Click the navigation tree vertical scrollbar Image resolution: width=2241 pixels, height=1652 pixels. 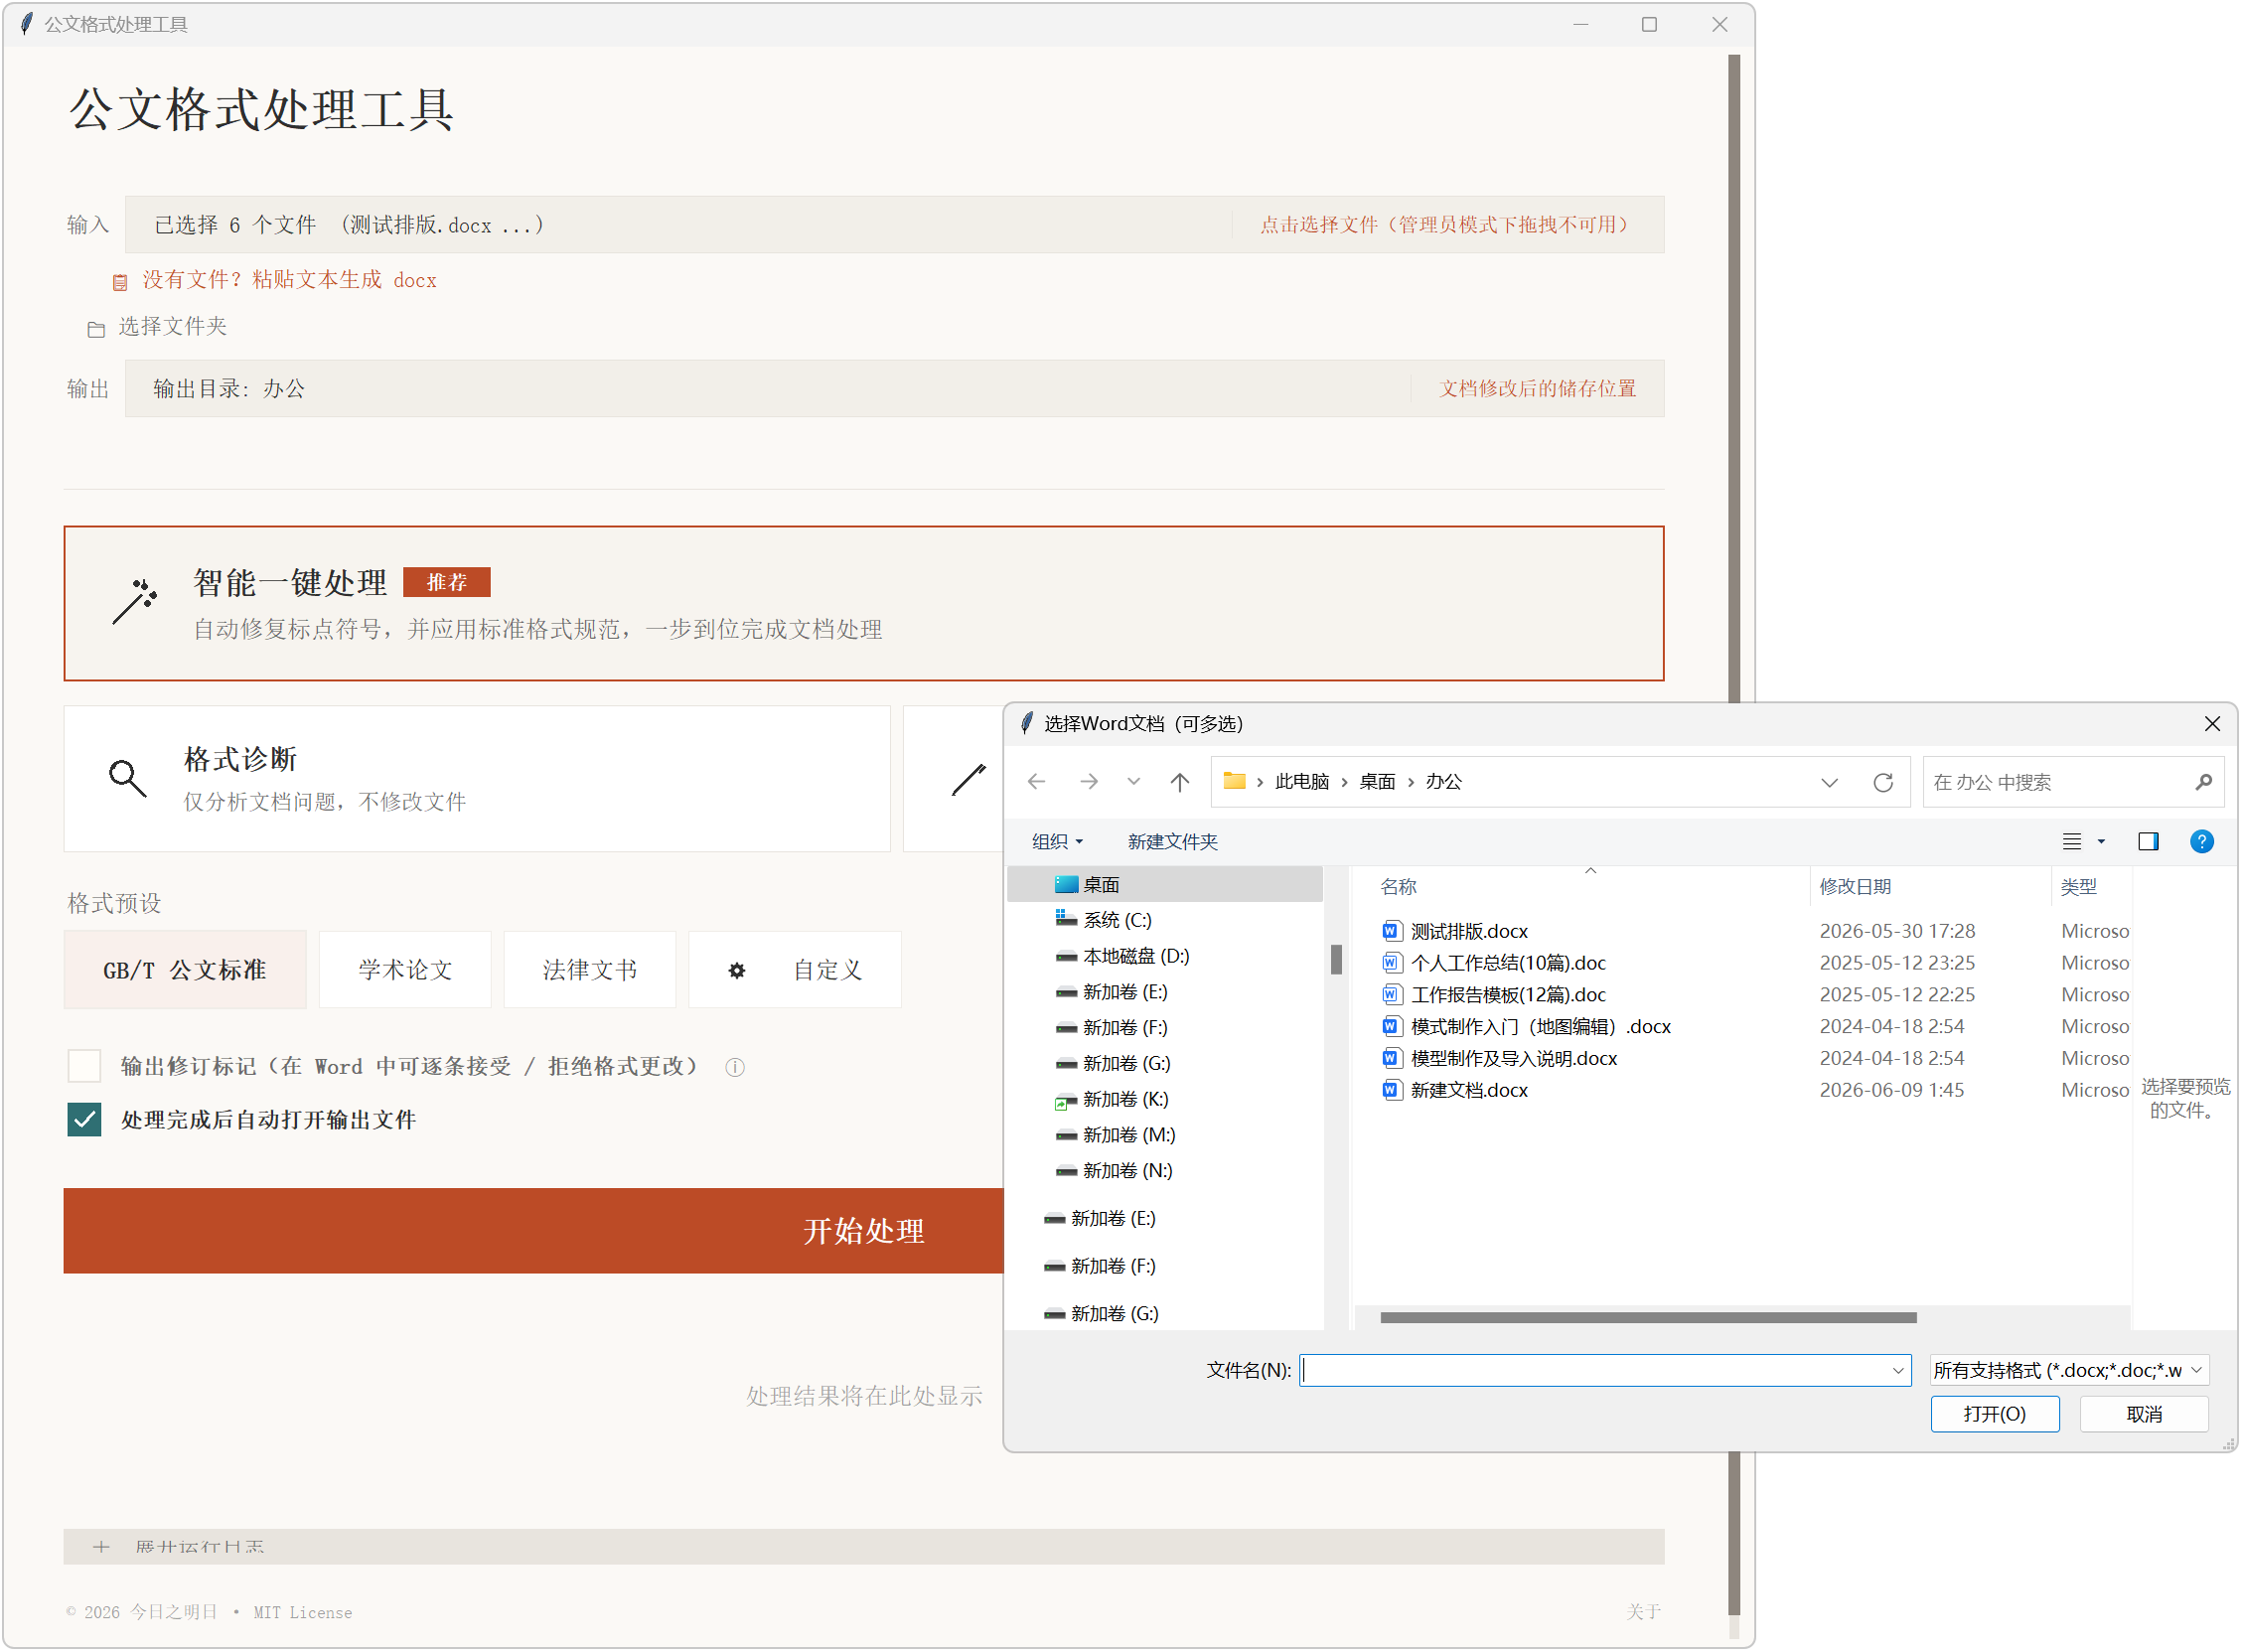tap(1335, 960)
